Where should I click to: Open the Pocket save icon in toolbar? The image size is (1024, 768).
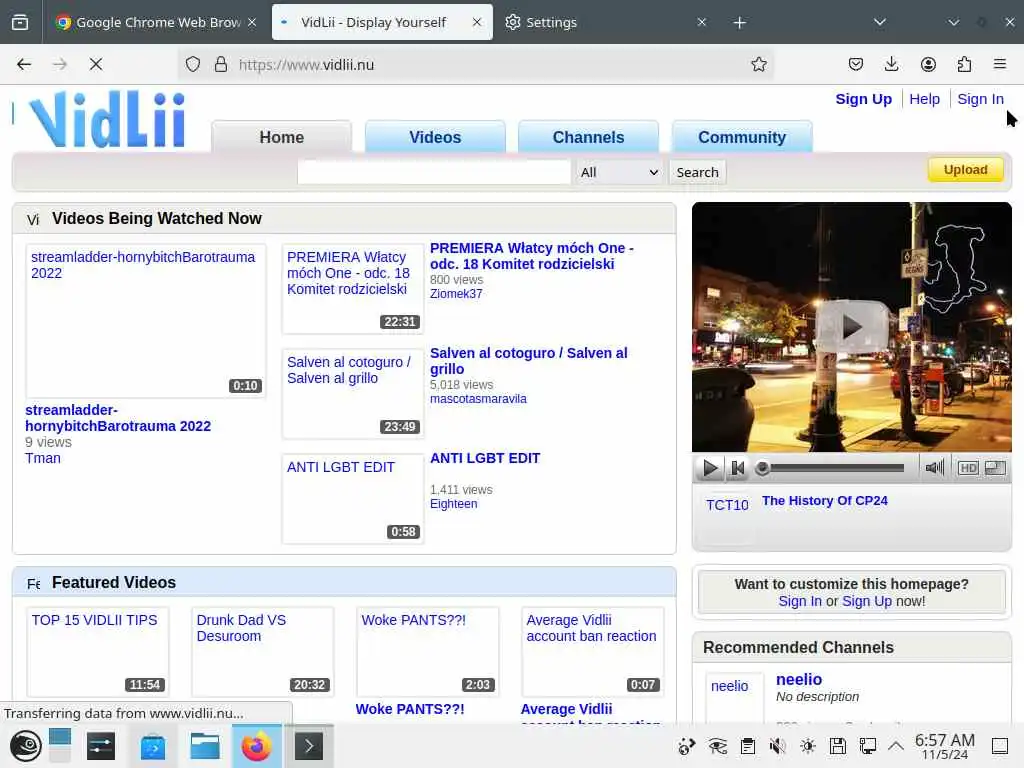coord(856,64)
